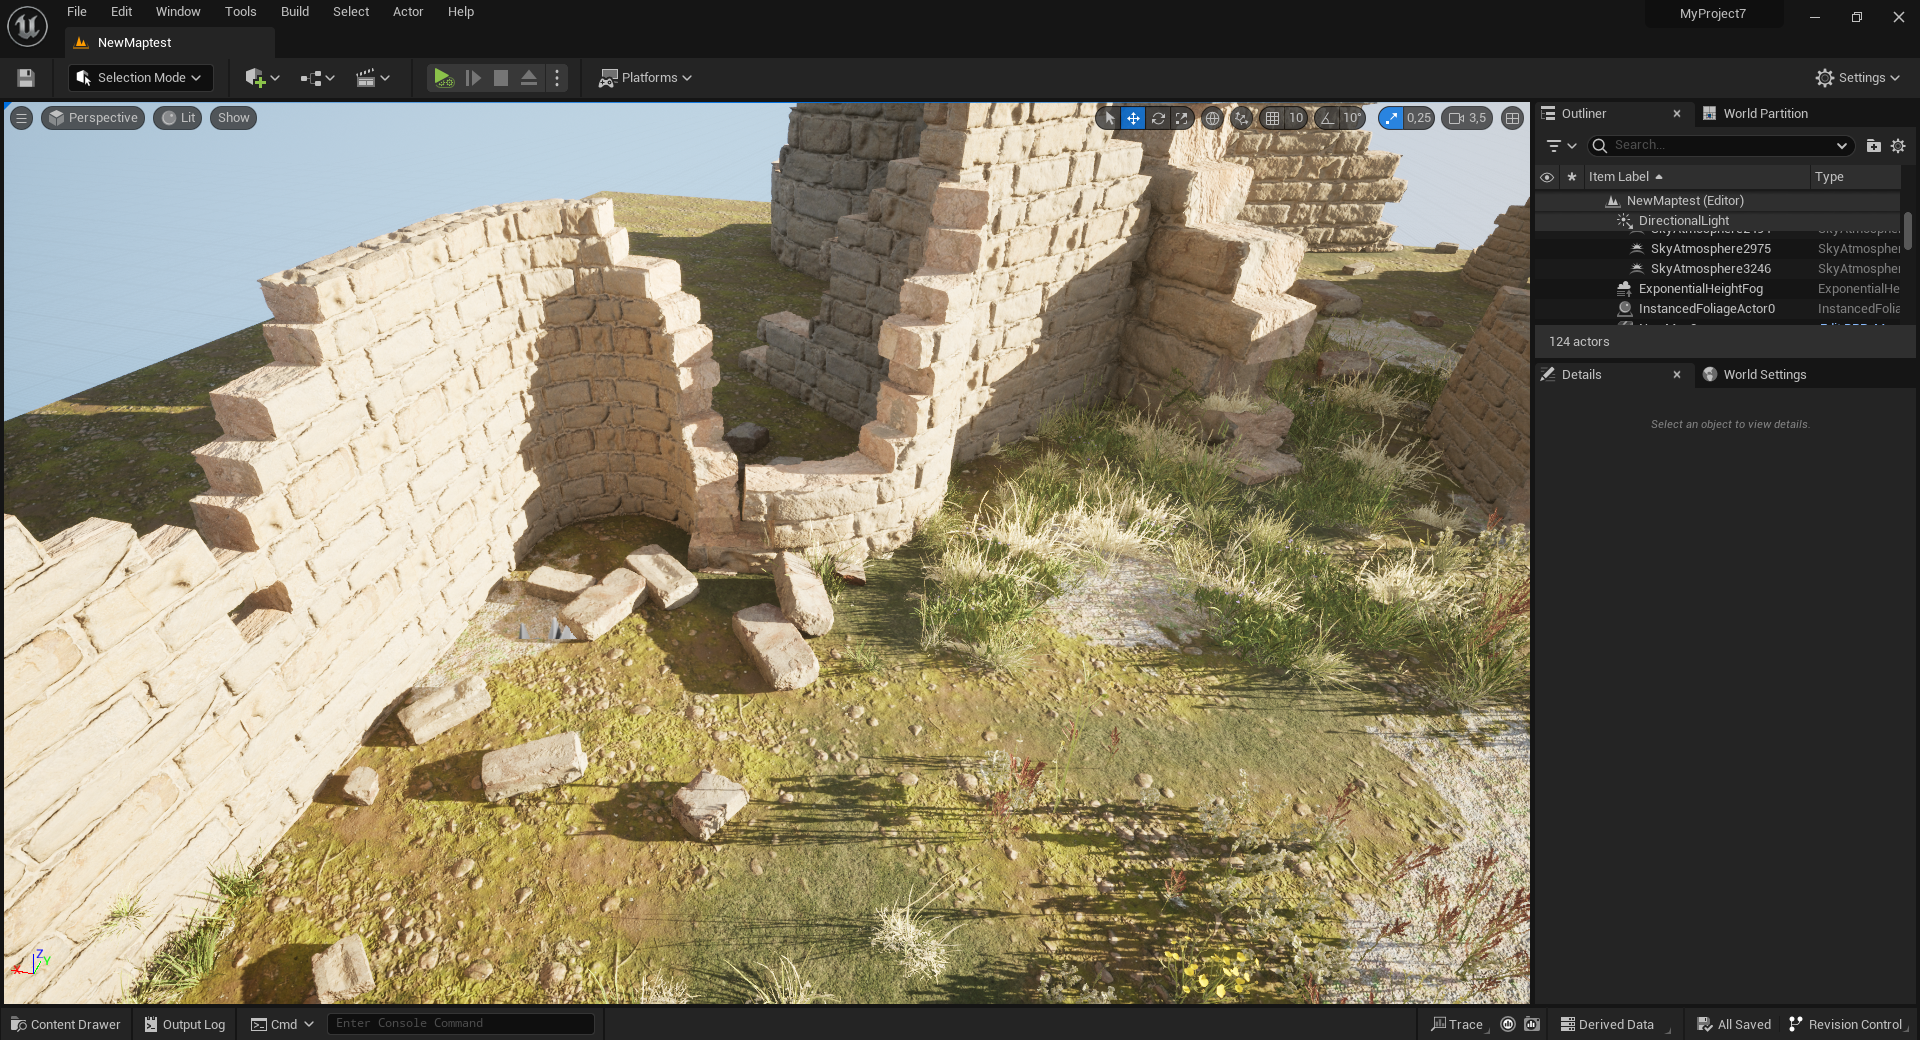Close the Details tab
1920x1040 pixels.
point(1677,375)
